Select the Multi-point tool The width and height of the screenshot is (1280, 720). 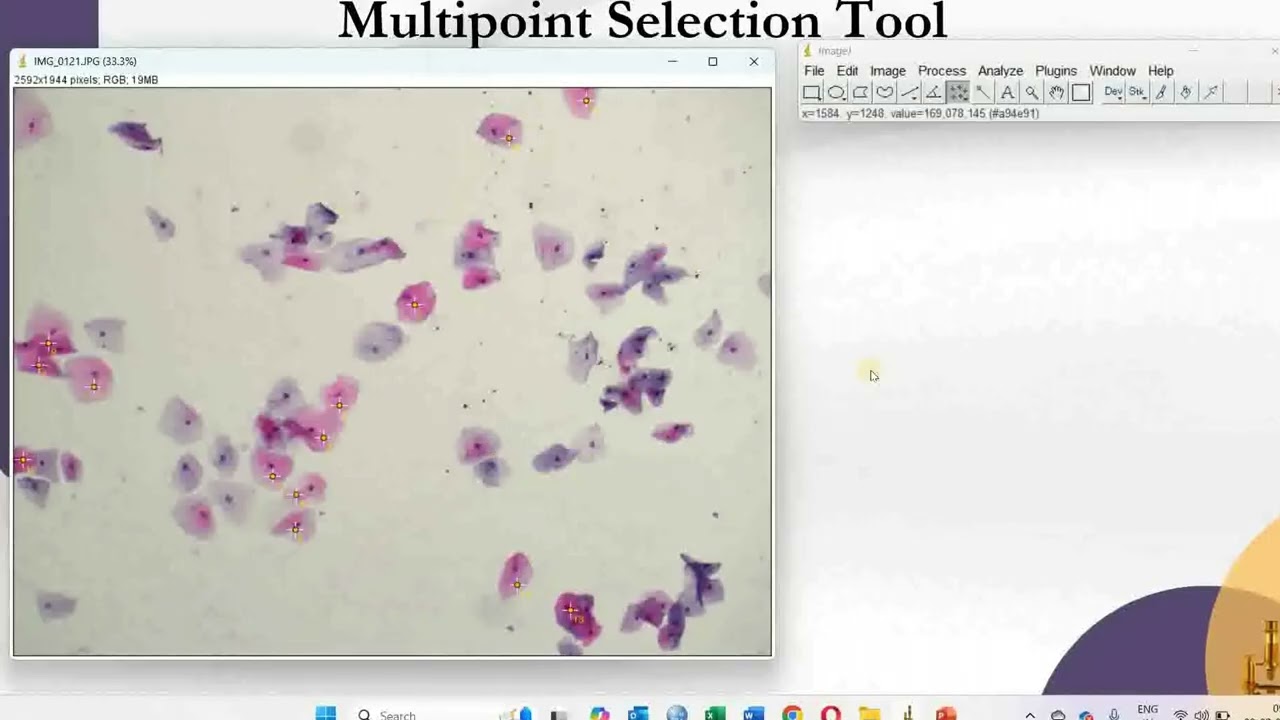pos(958,93)
